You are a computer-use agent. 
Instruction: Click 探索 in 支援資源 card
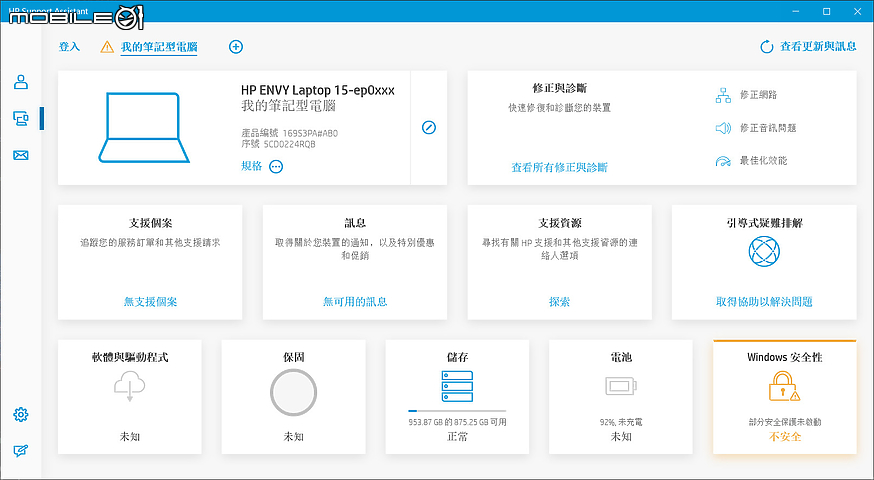pyautogui.click(x=559, y=302)
